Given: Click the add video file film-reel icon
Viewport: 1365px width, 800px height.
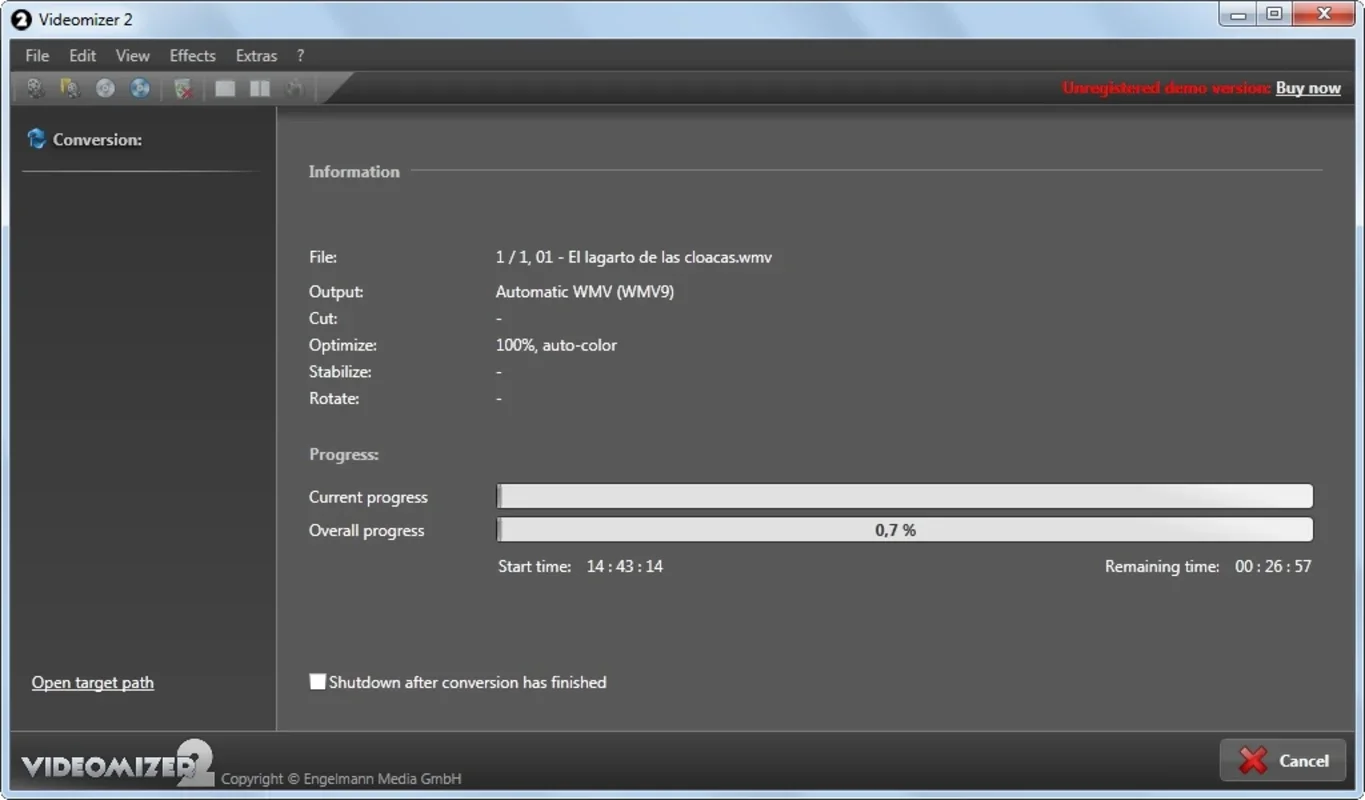Looking at the screenshot, I should (x=35, y=88).
